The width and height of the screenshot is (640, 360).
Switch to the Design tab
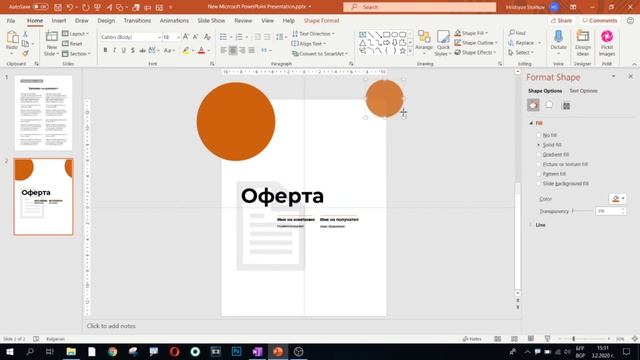[x=106, y=20]
